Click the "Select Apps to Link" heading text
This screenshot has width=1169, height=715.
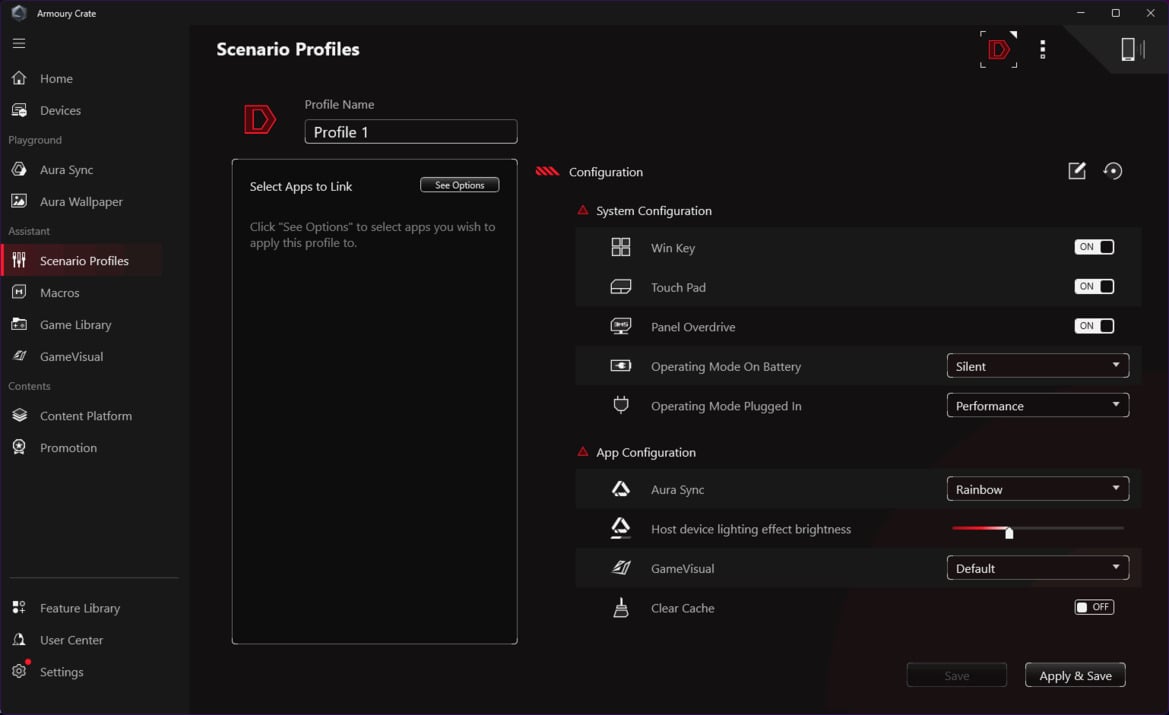point(300,186)
